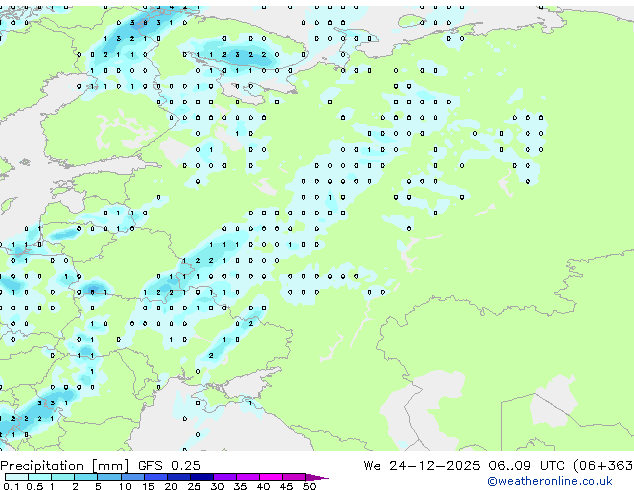Pick the 5–10 mm legend color swatch
Viewport: 634px width, 490px height.
click(x=109, y=477)
